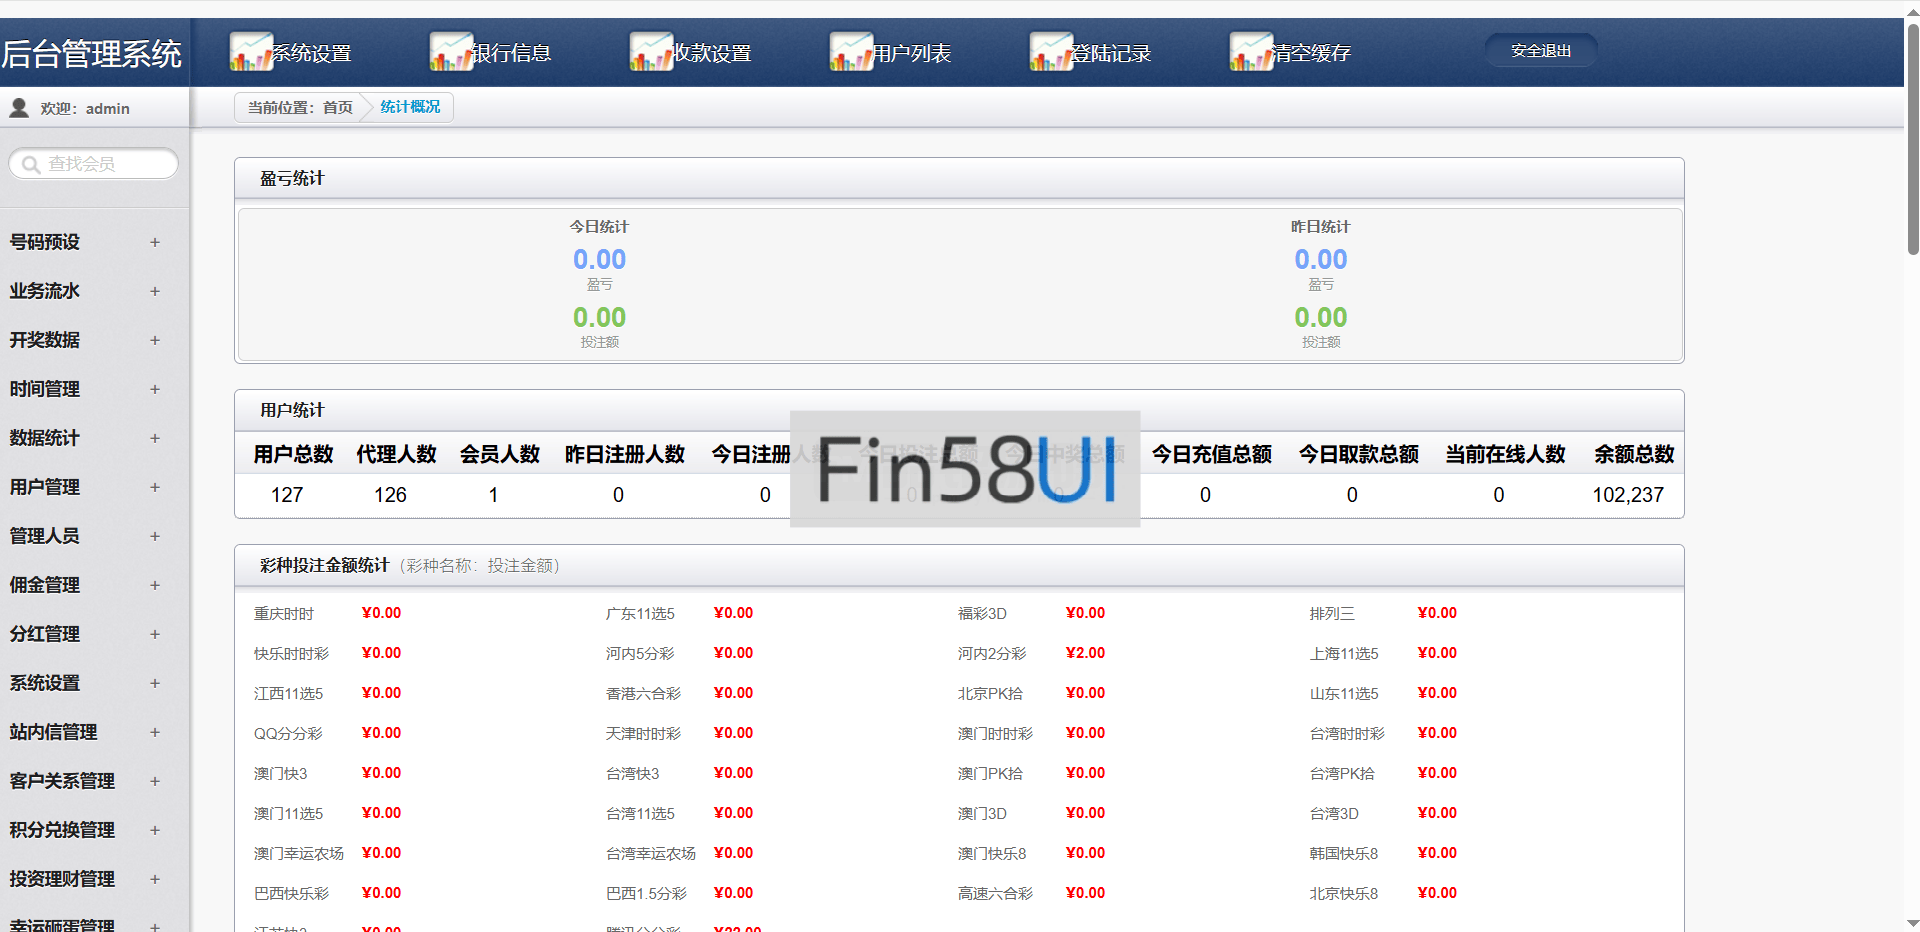1920x932 pixels.
Task: Click the 安全退出 logout button
Action: click(x=1540, y=50)
